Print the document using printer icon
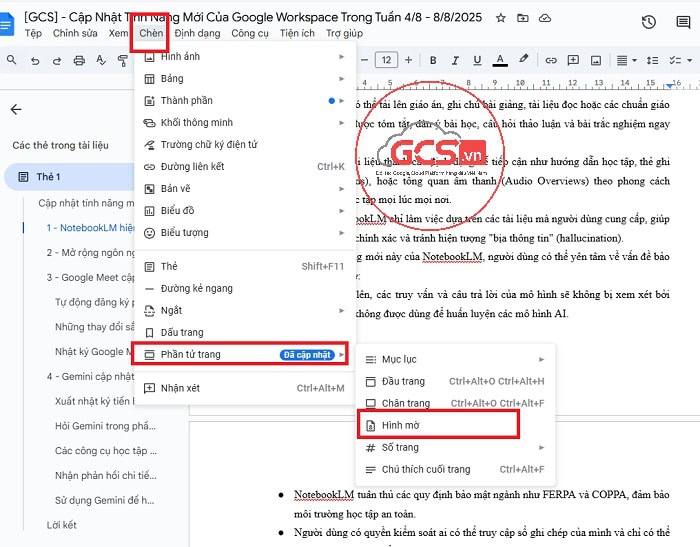The height and width of the screenshot is (547, 700). point(80,60)
